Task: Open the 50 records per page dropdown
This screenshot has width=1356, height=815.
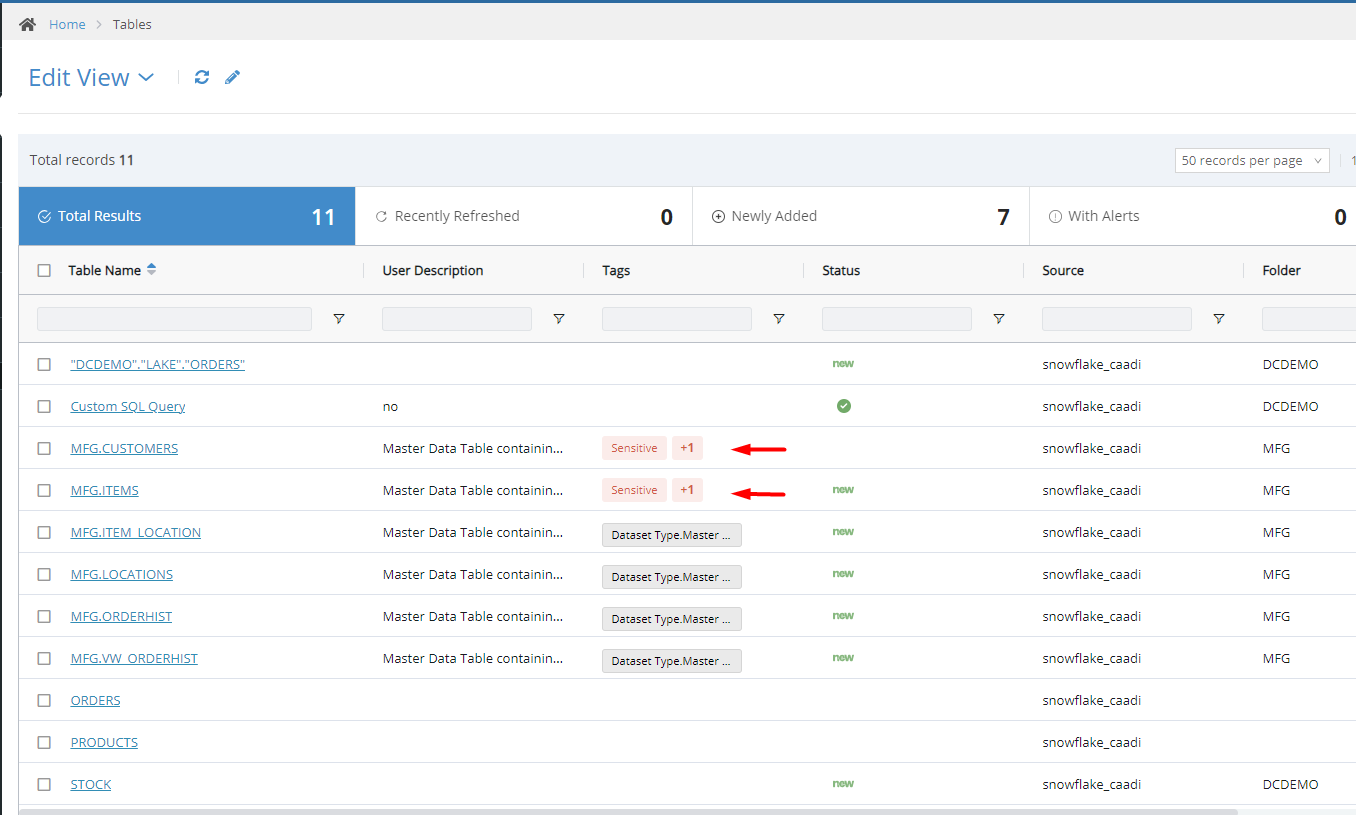Action: 1252,160
